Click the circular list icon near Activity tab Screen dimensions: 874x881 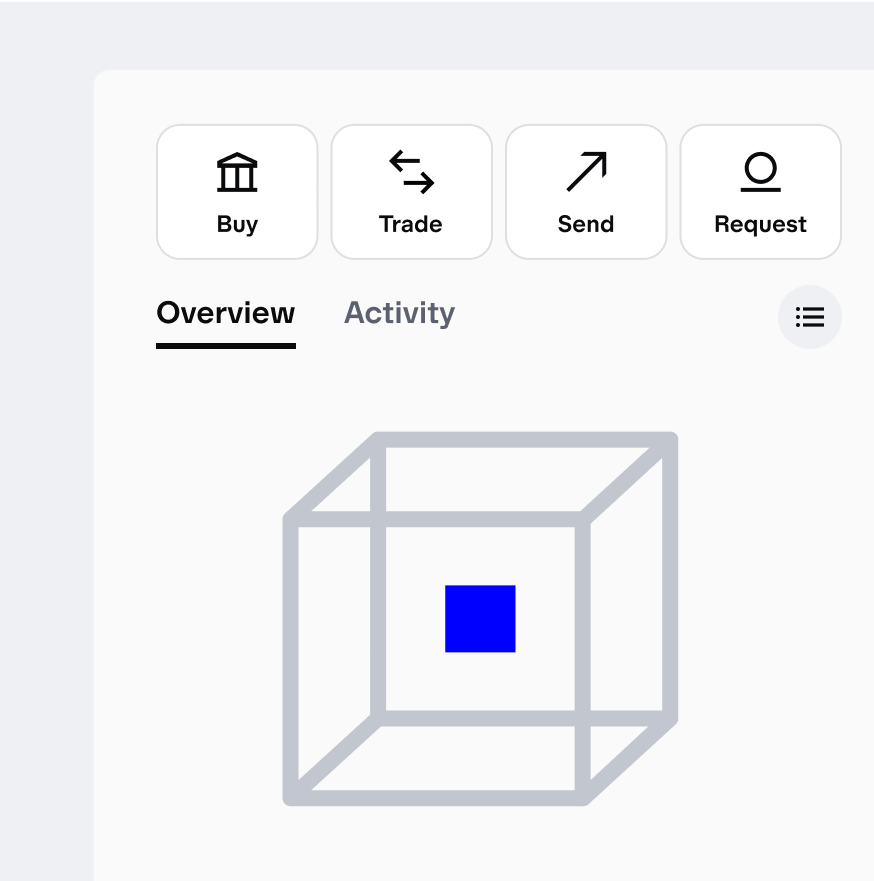810,317
